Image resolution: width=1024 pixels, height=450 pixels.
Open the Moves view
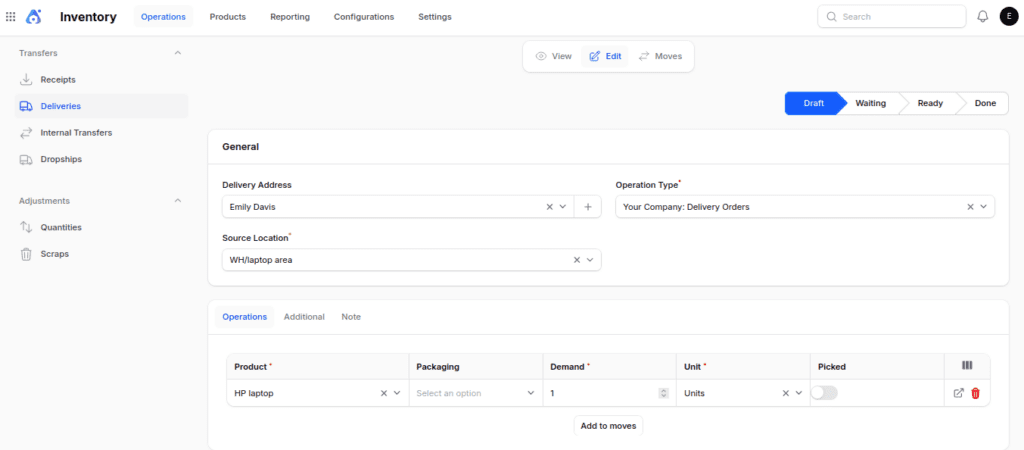660,56
